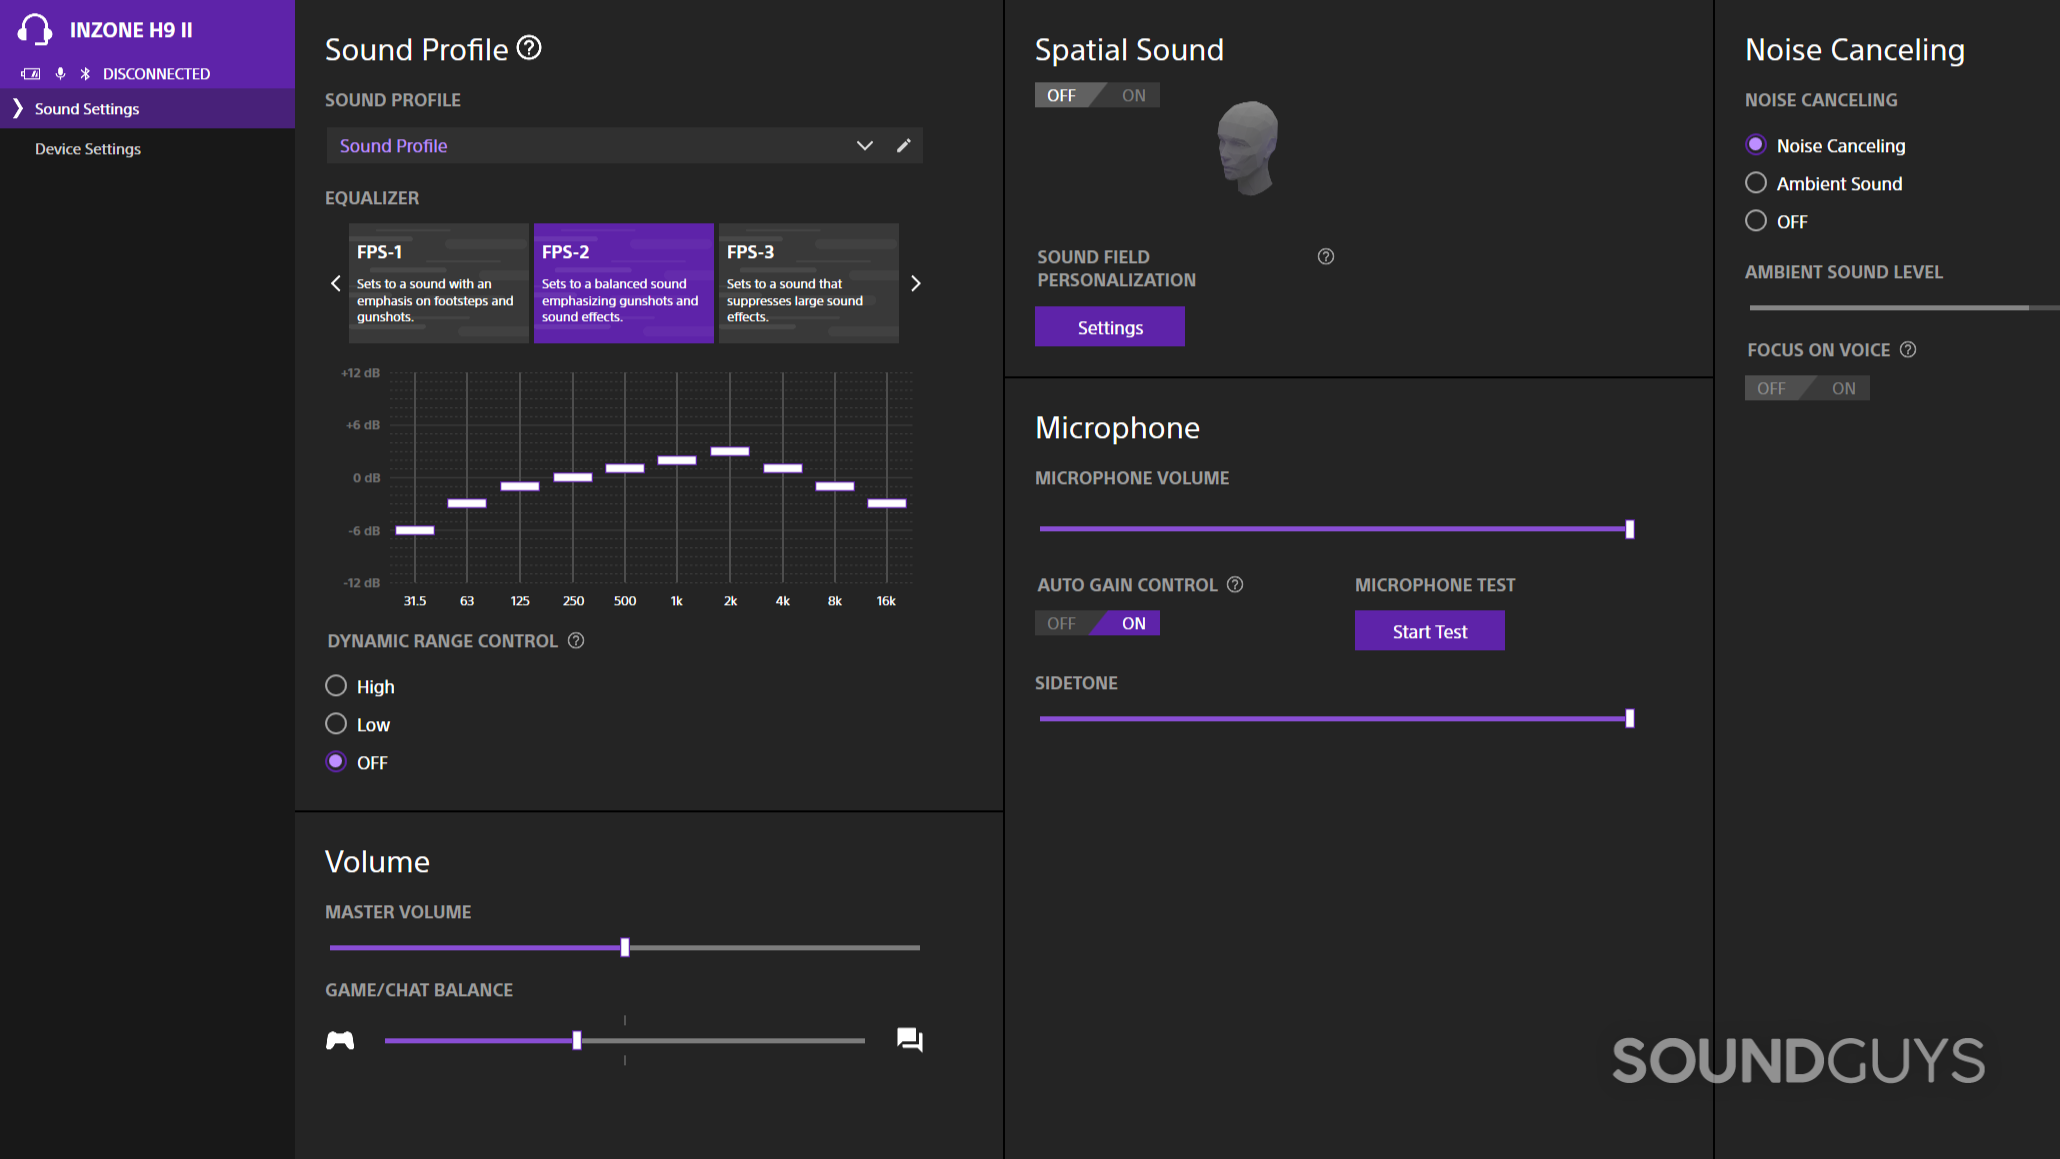Click the 63 Hz equalizer band handle

467,504
